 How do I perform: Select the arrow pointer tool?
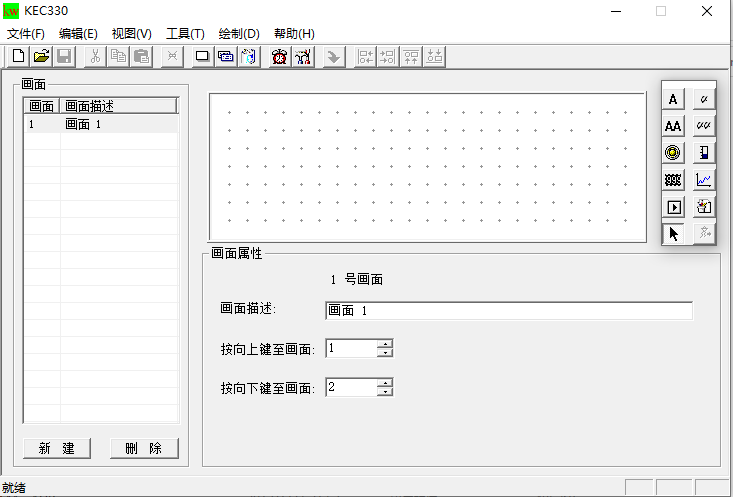point(673,233)
